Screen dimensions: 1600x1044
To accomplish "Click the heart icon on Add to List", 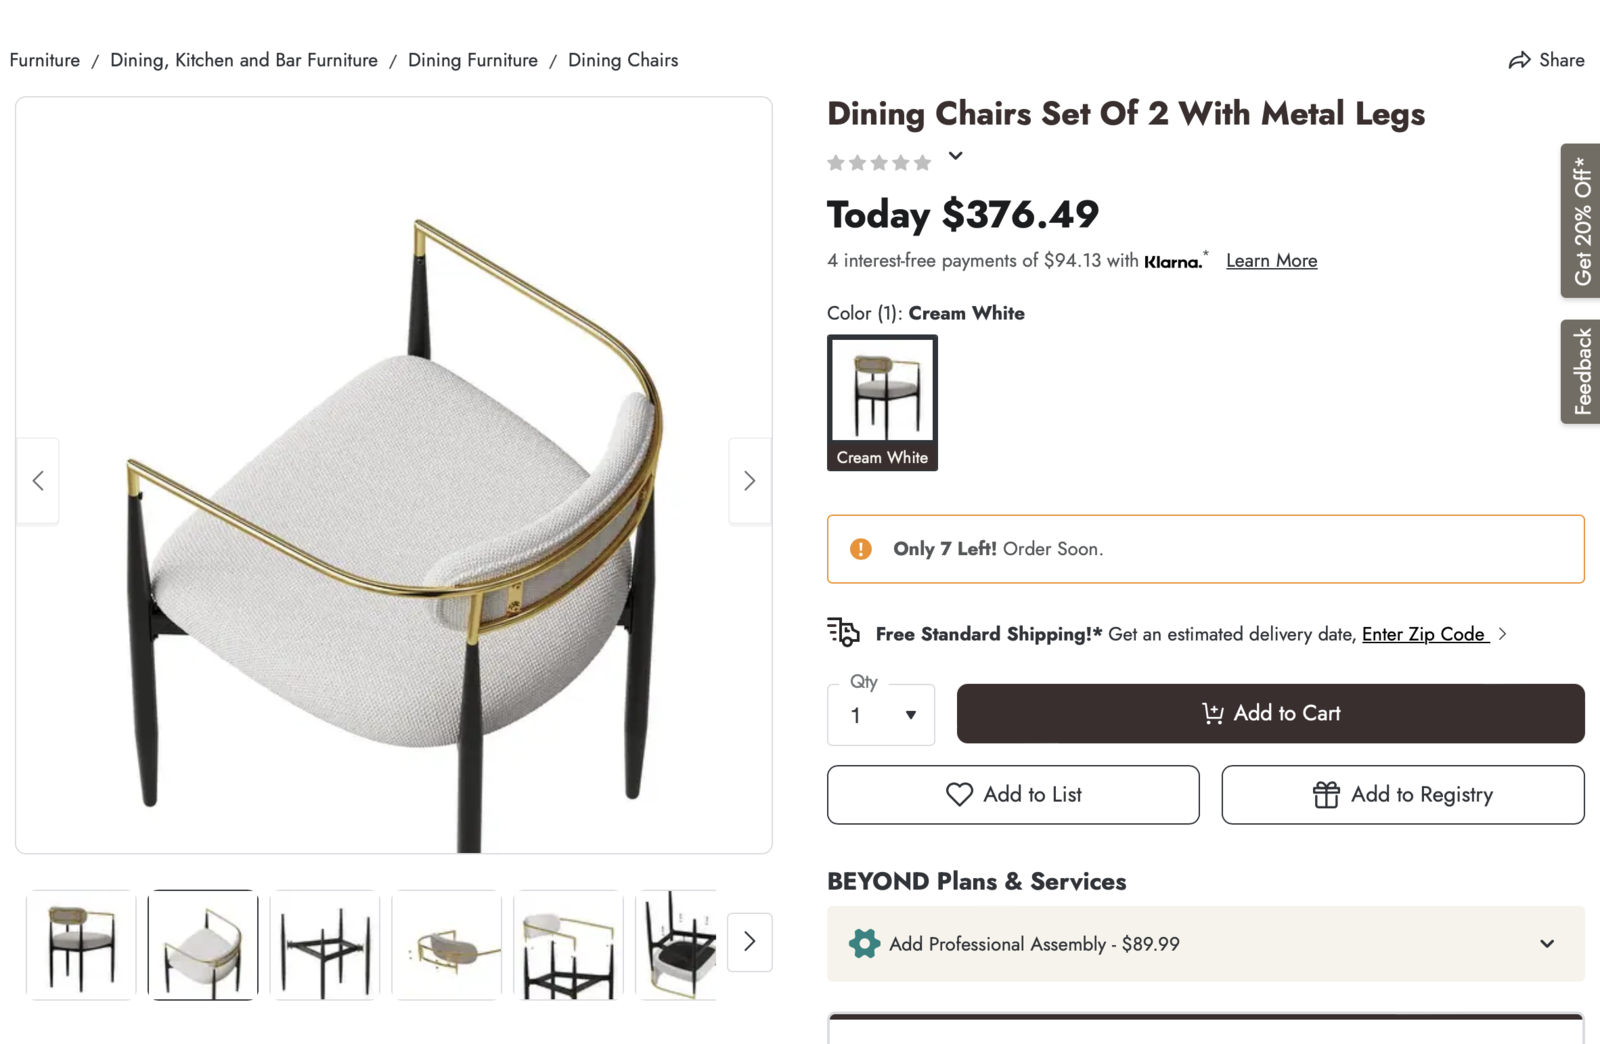I will (x=959, y=794).
